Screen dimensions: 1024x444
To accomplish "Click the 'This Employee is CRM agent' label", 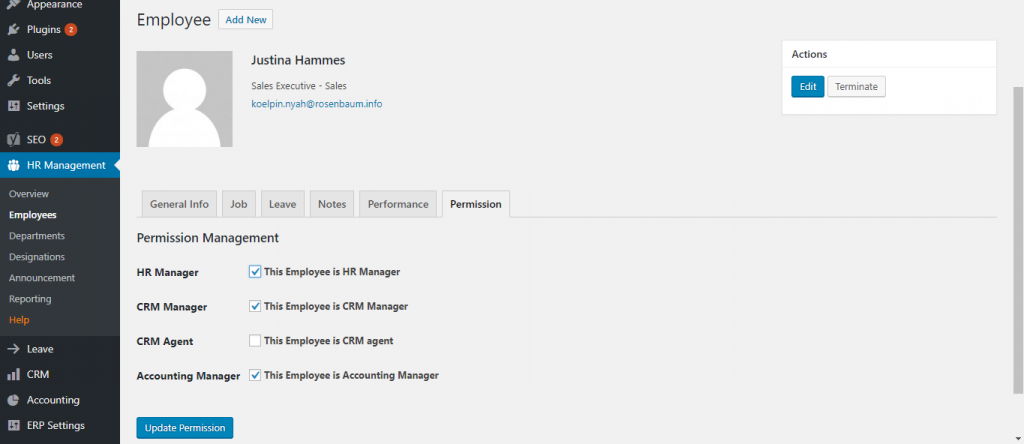I will (x=328, y=341).
